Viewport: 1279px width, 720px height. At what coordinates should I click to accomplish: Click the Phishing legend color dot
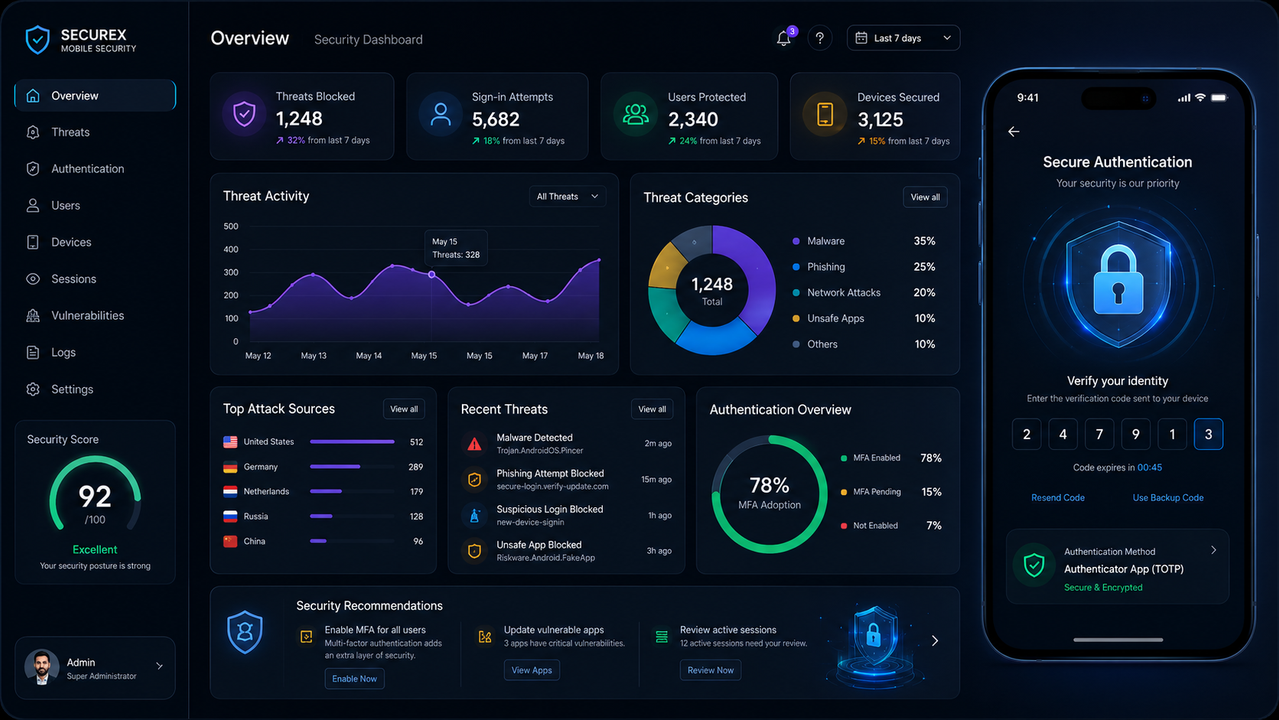(796, 267)
